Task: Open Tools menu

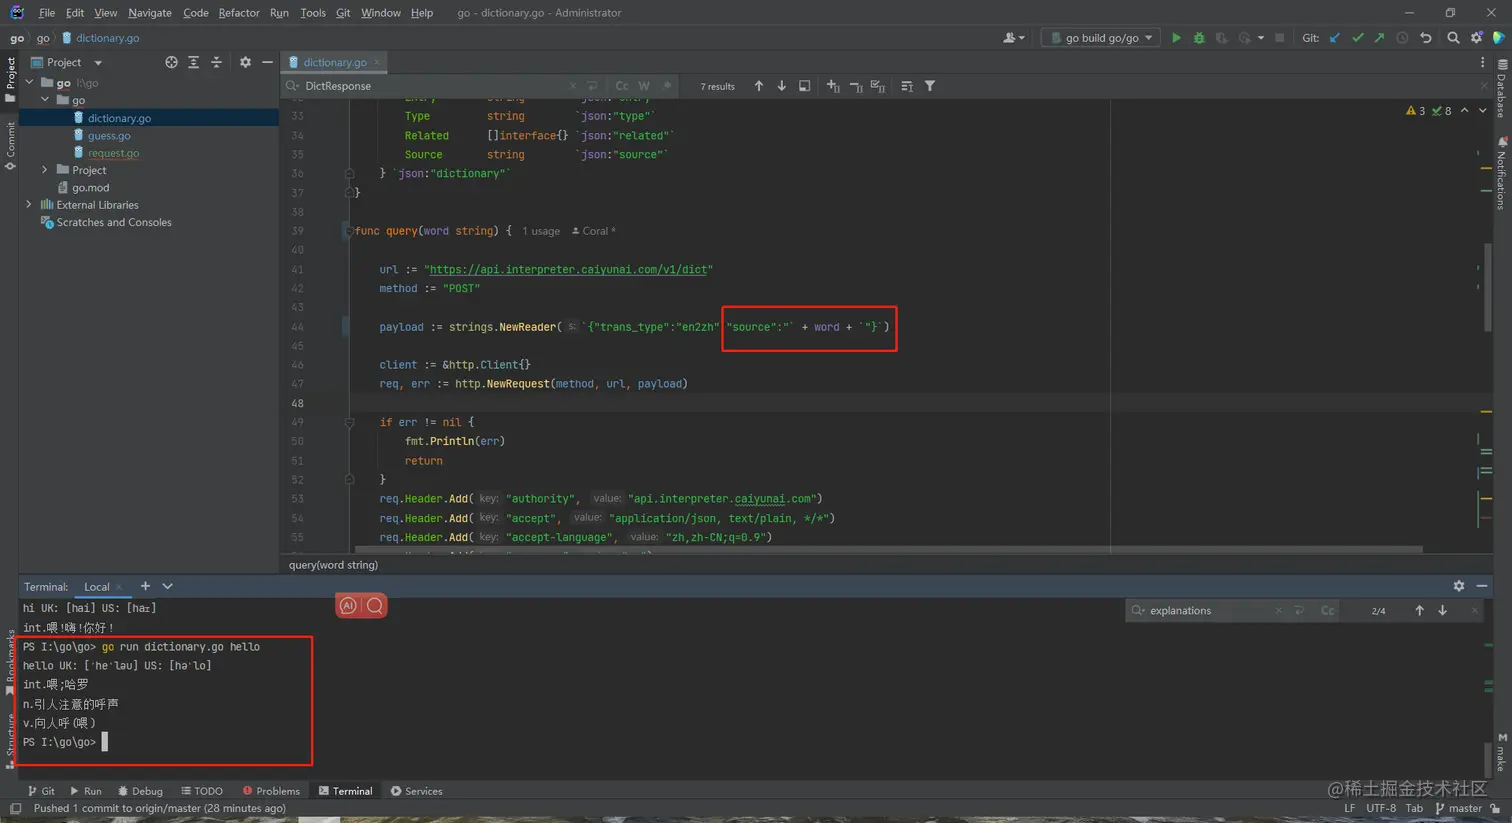Action: pos(313,13)
